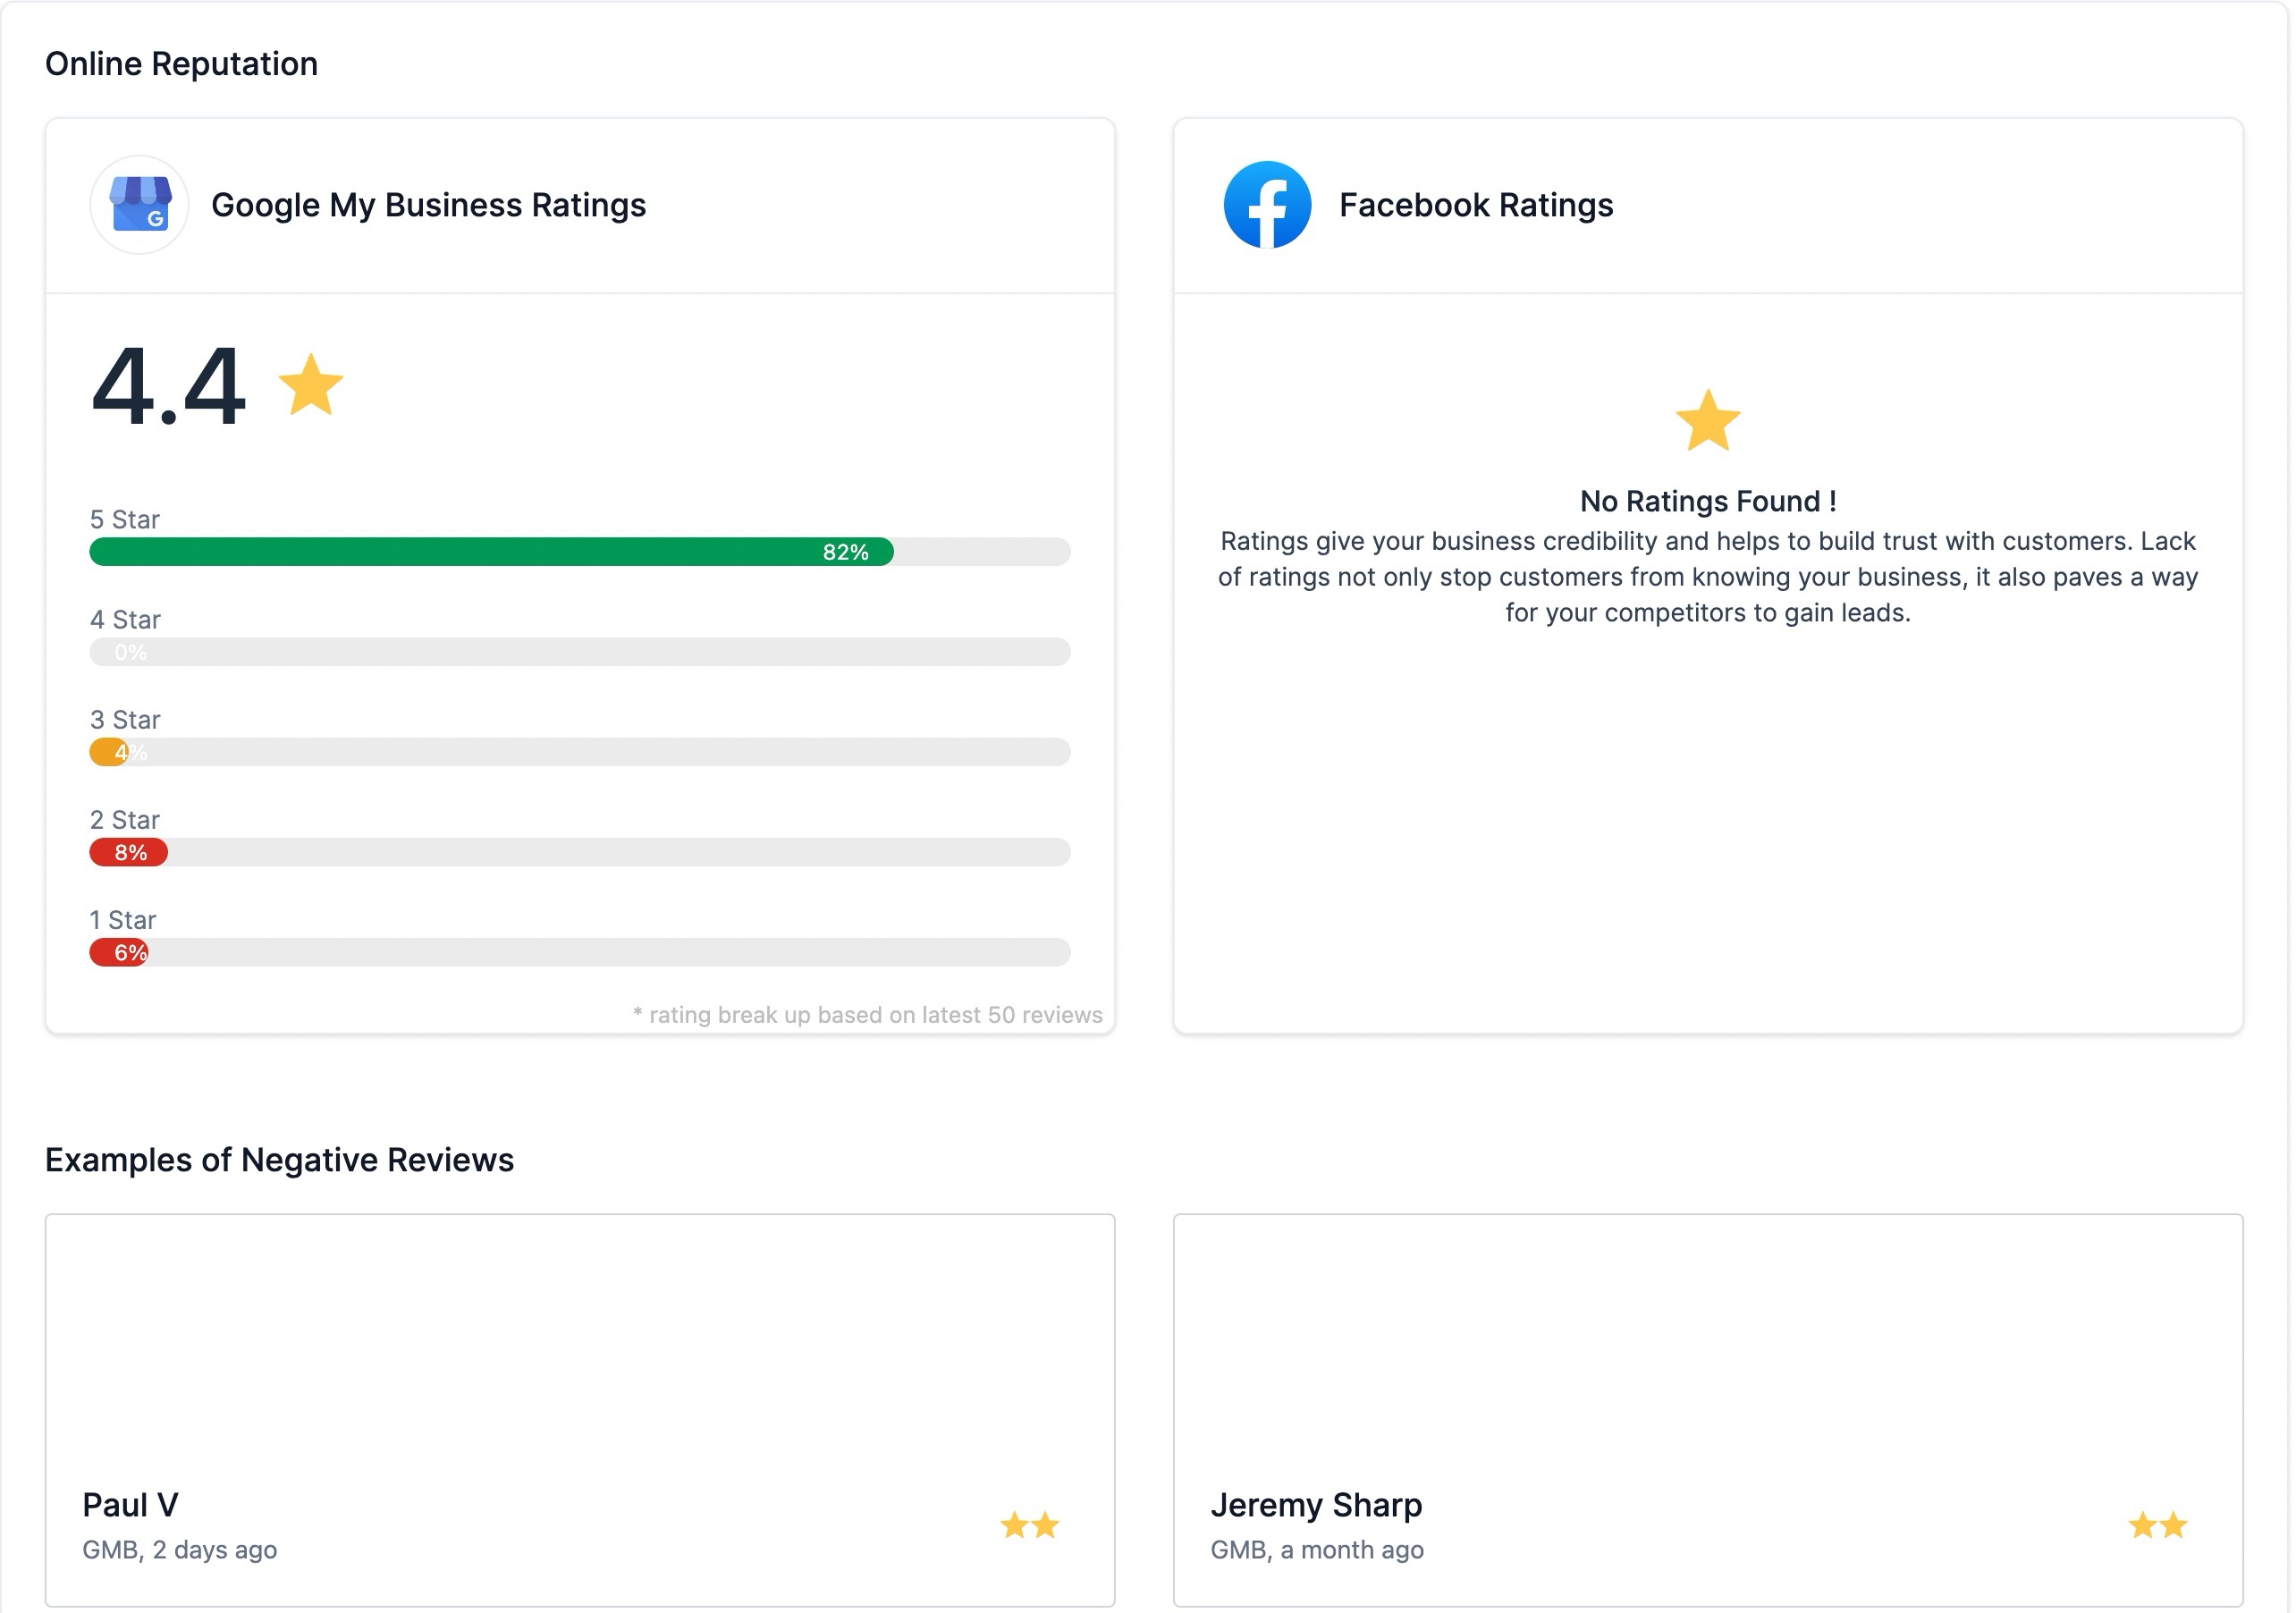
Task: Click the orange 3 Star rating bar
Action: tap(107, 752)
